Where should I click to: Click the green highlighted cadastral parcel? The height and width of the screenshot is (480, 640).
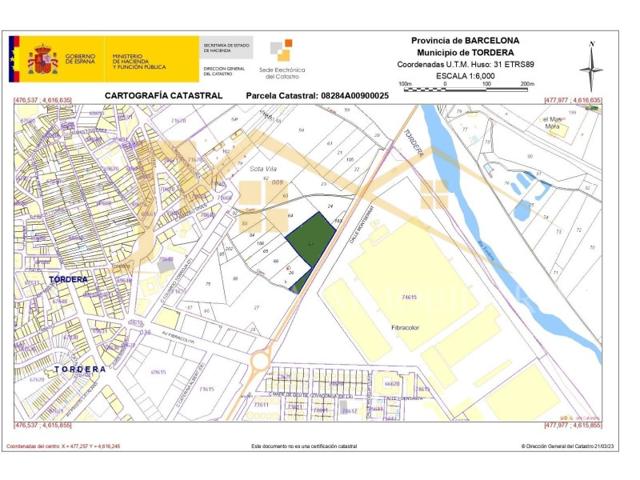311,240
